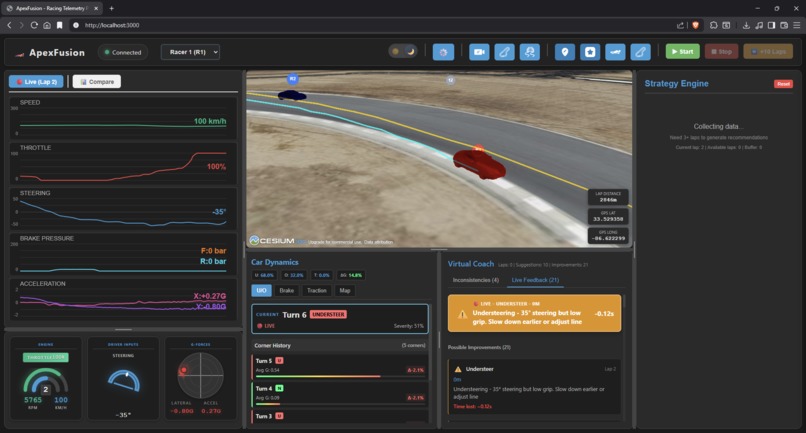Image resolution: width=806 pixels, height=433 pixels.
Task: Toggle the light/dark theme switch
Action: (403, 51)
